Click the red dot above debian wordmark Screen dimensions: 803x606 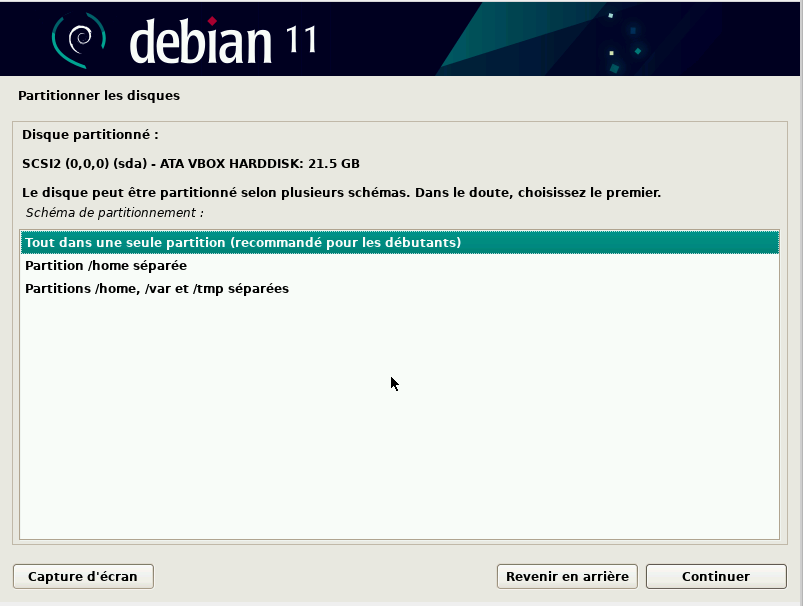click(212, 19)
